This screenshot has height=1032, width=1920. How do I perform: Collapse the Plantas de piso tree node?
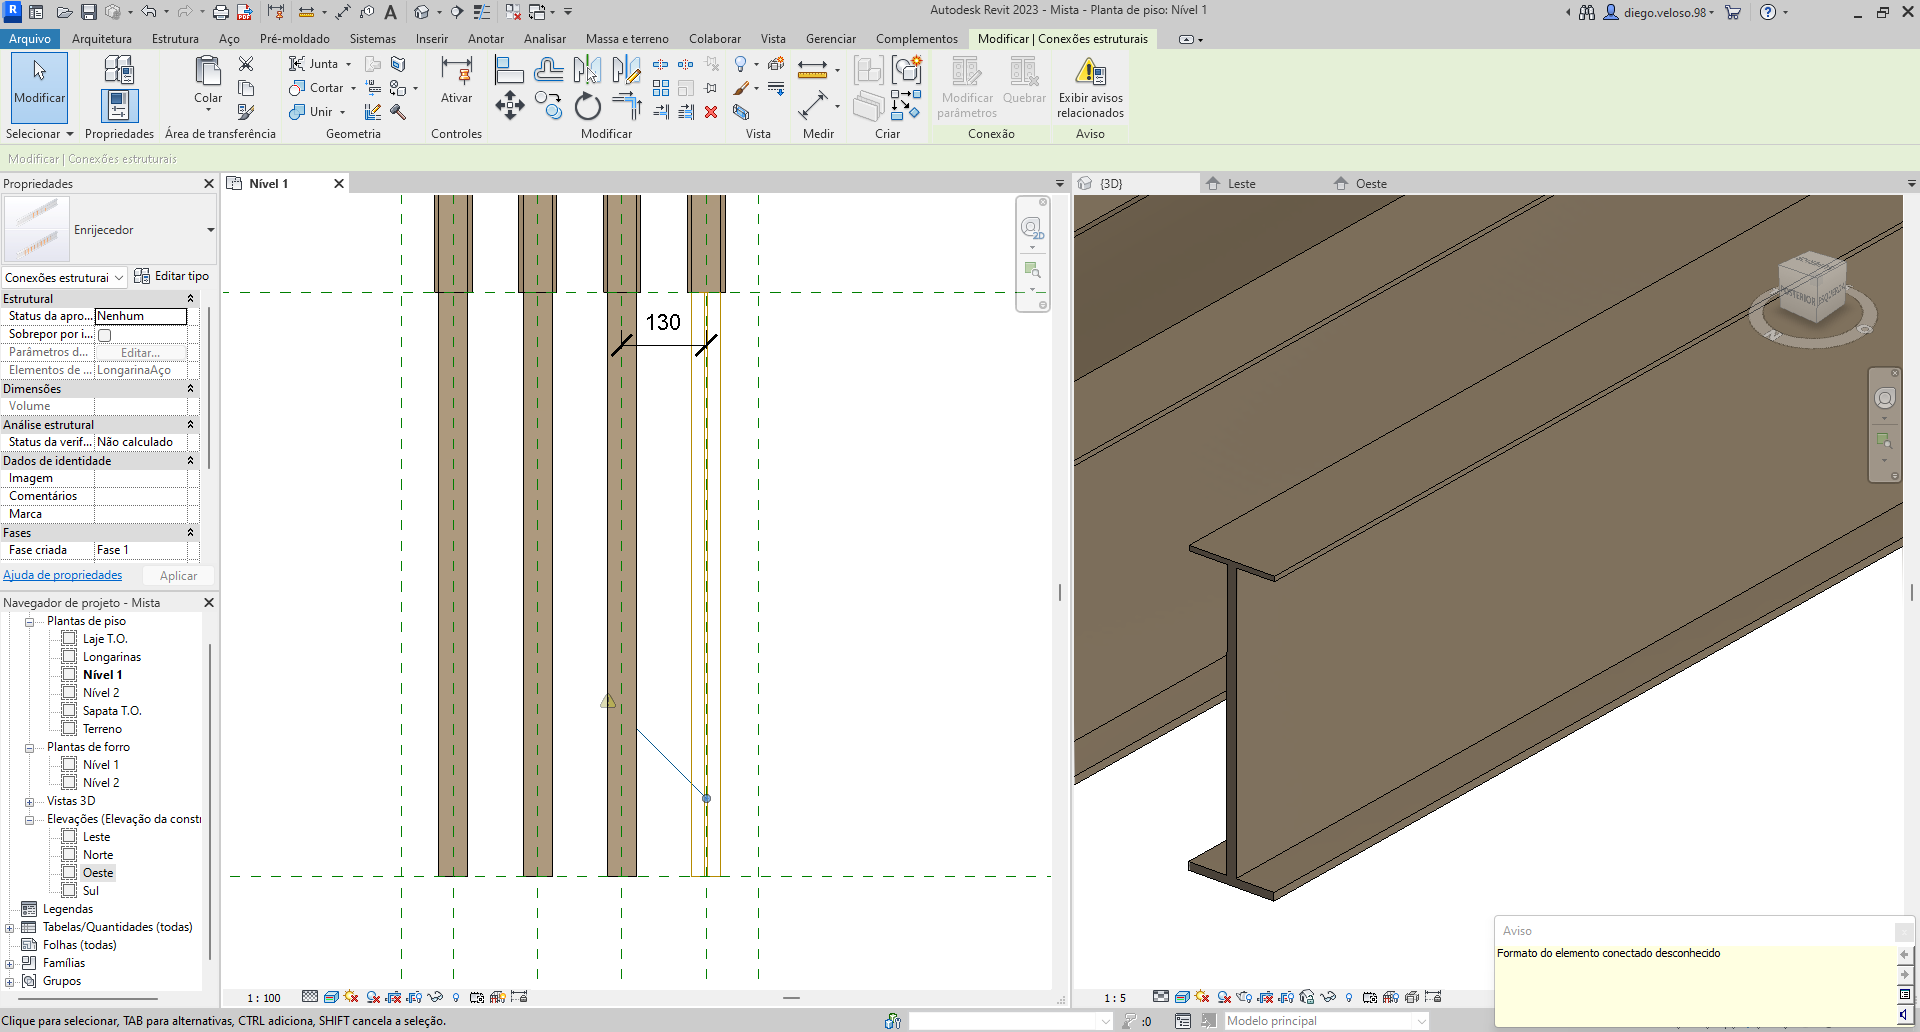point(29,622)
